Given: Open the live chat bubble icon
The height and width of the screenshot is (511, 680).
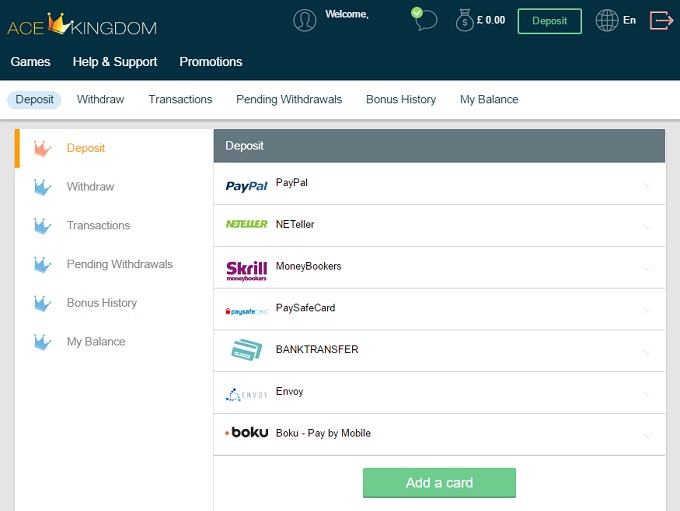Looking at the screenshot, I should [424, 18].
